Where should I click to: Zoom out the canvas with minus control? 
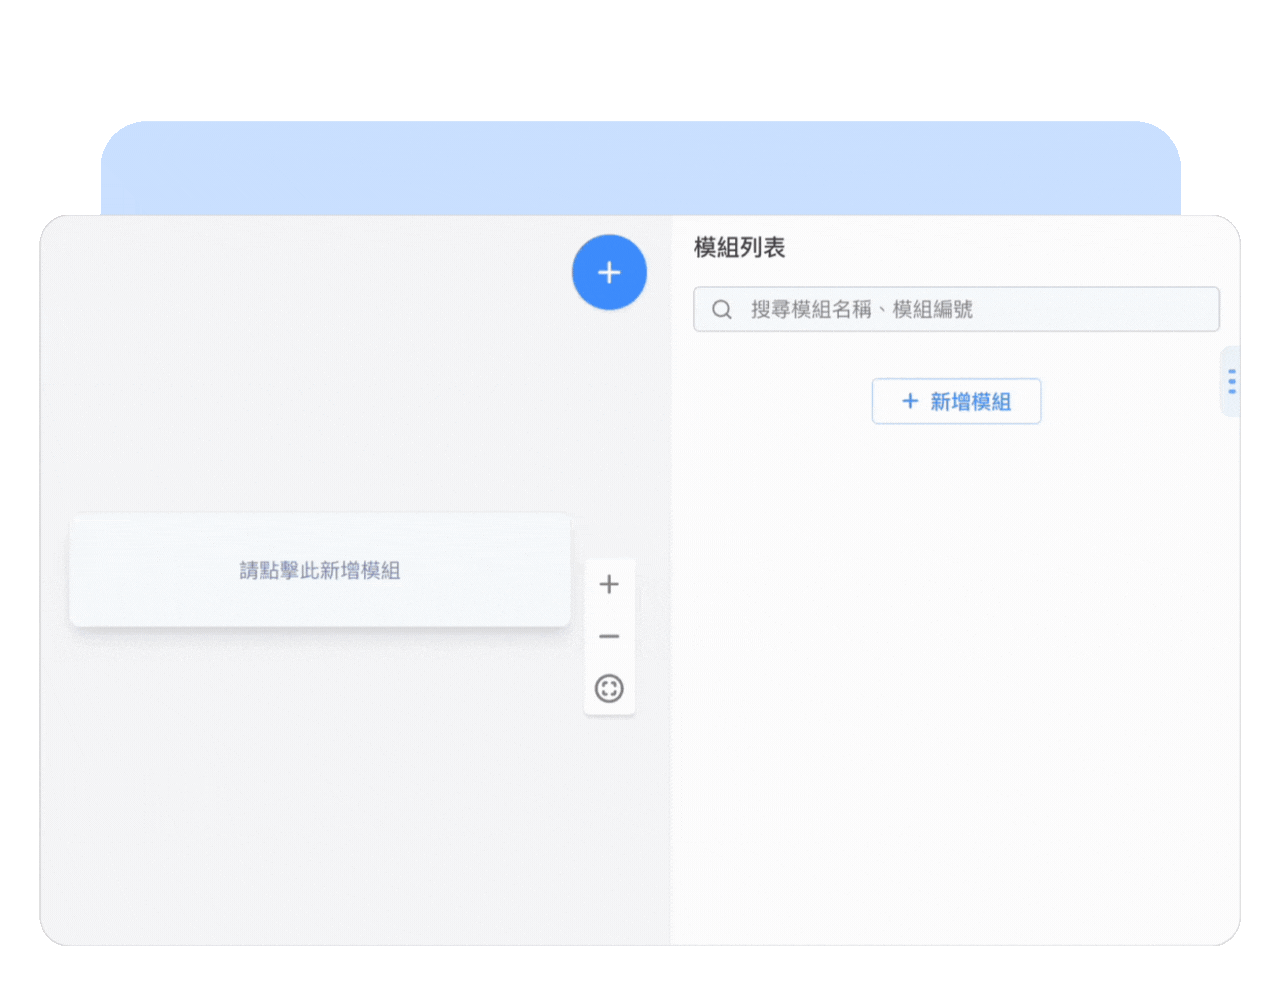[609, 637]
